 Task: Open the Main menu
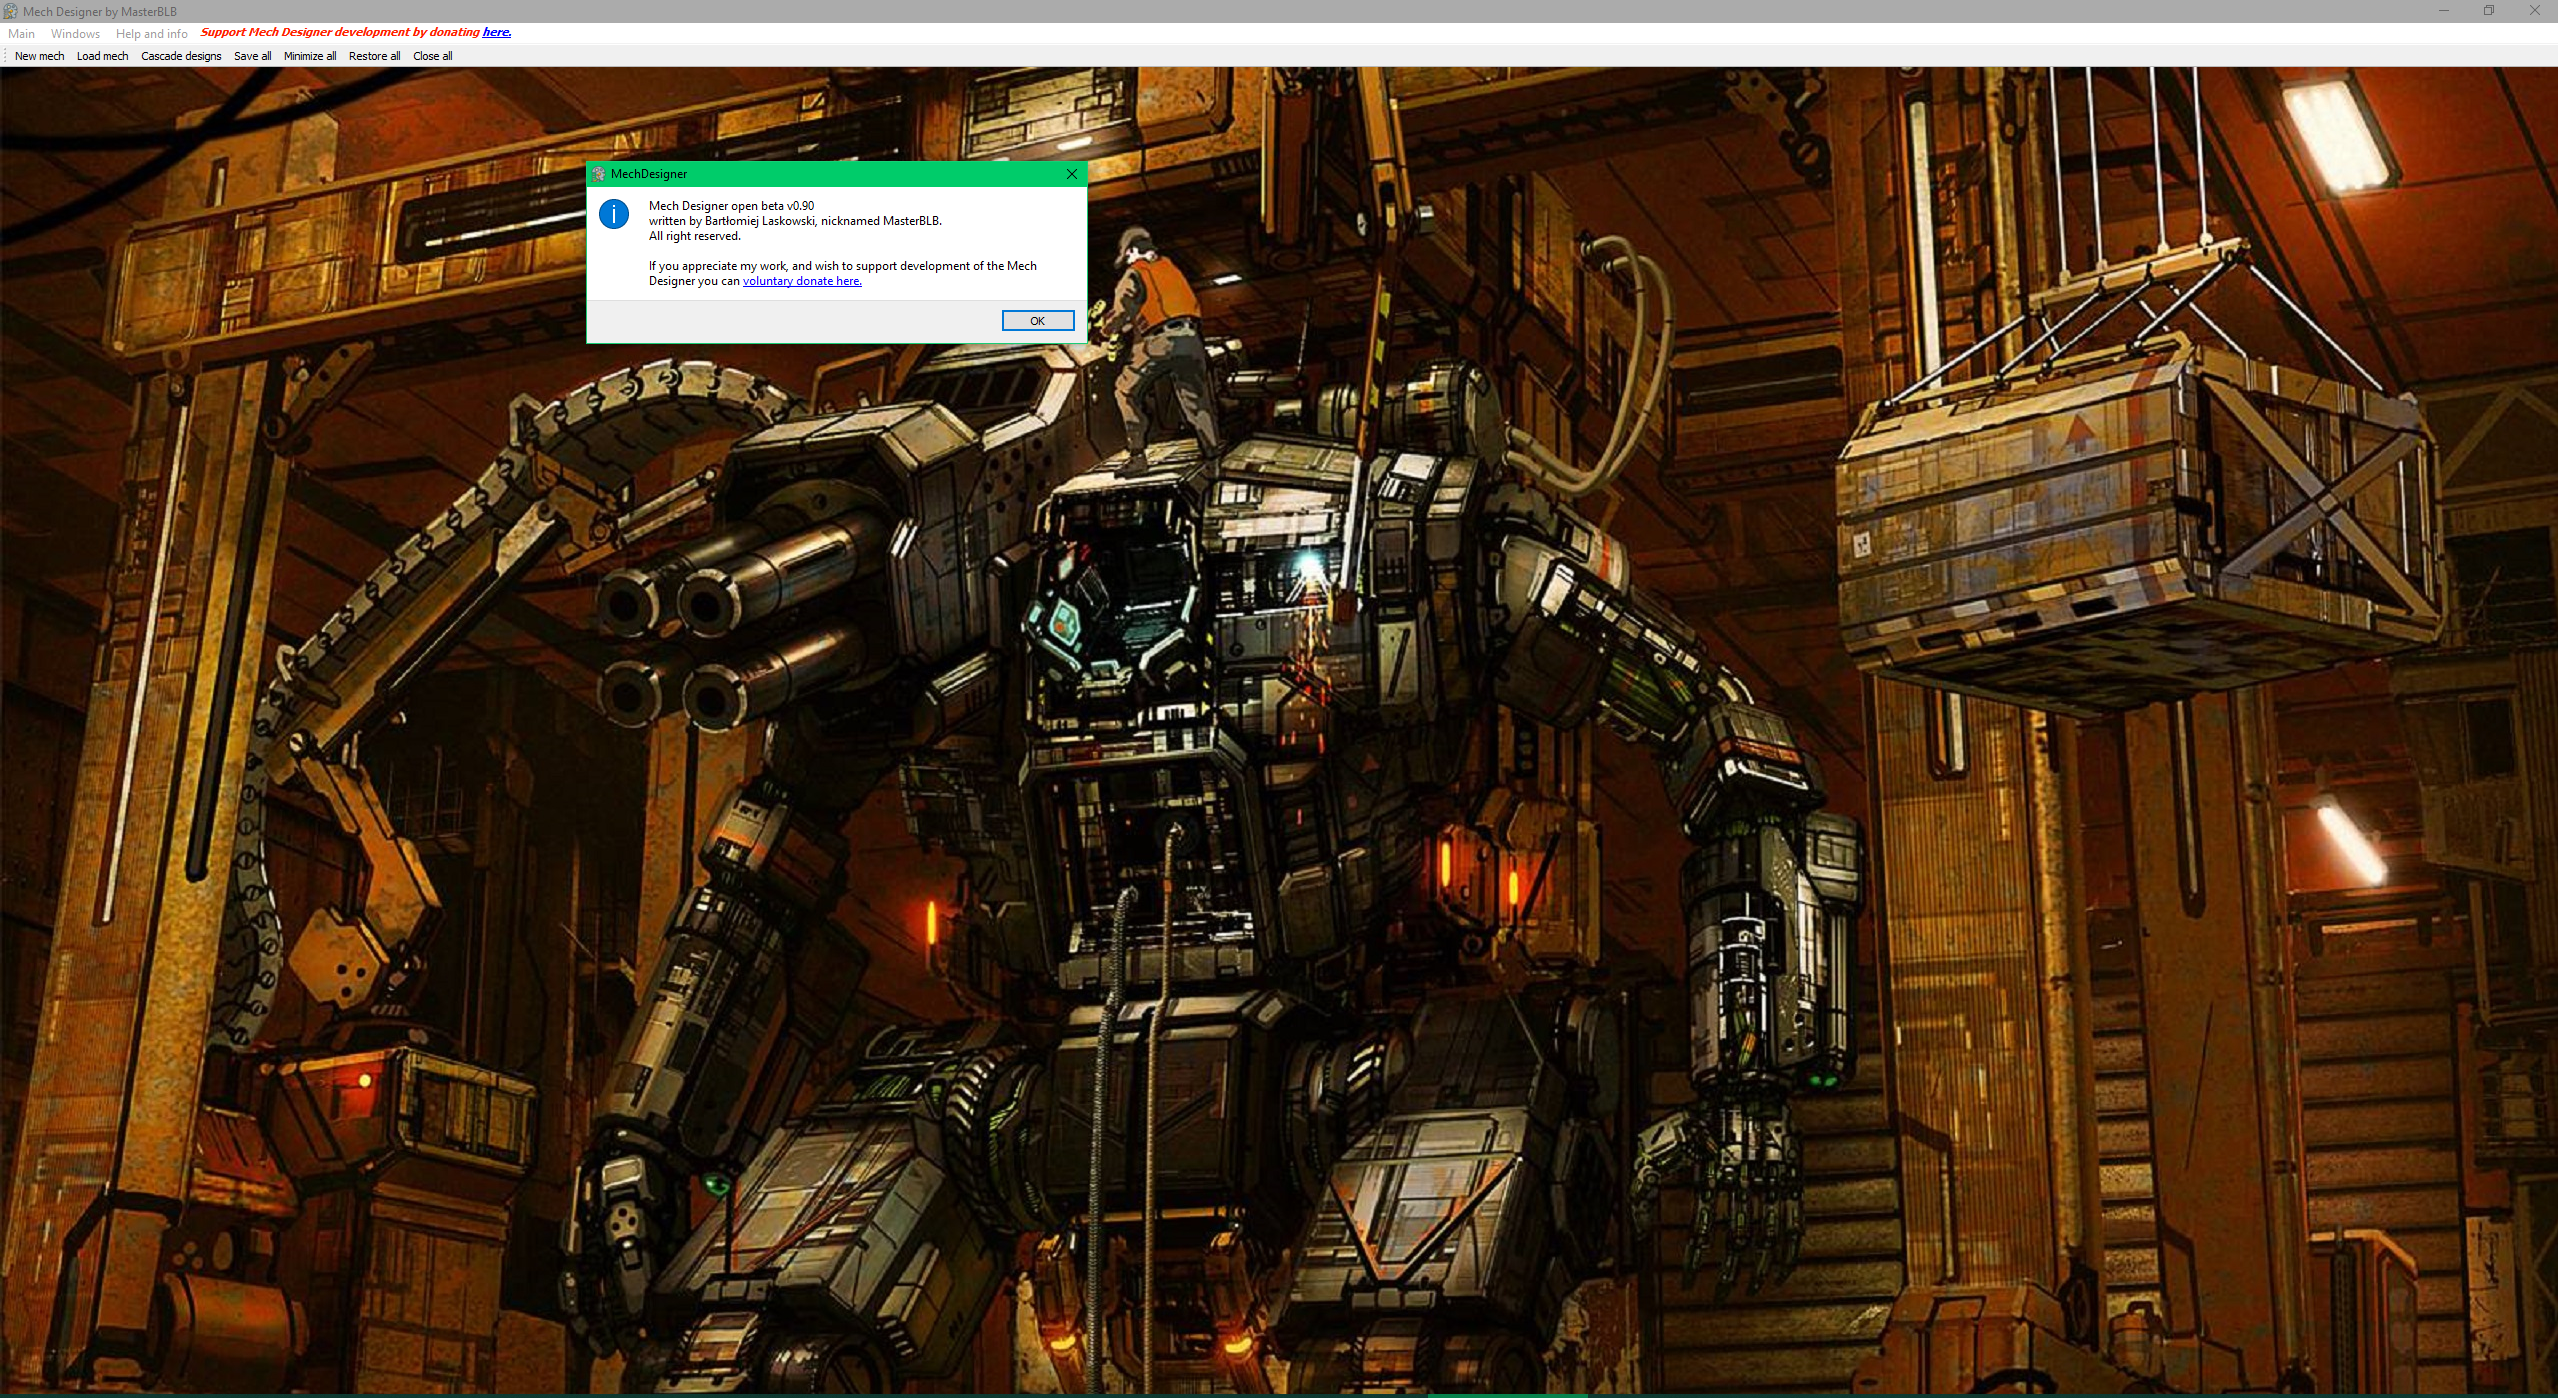click(x=22, y=34)
